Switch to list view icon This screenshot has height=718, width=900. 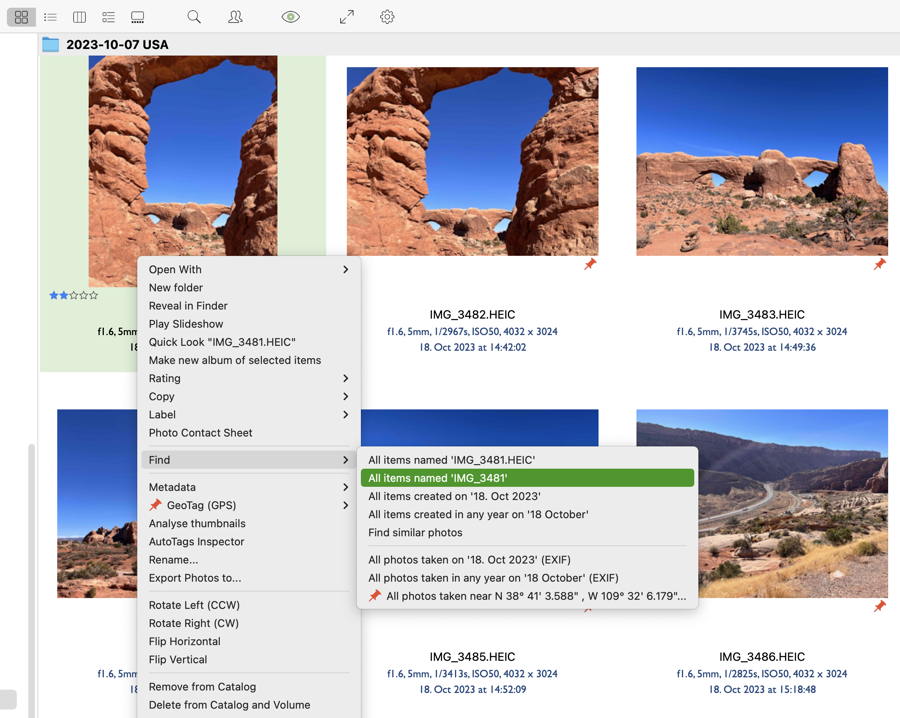click(50, 17)
